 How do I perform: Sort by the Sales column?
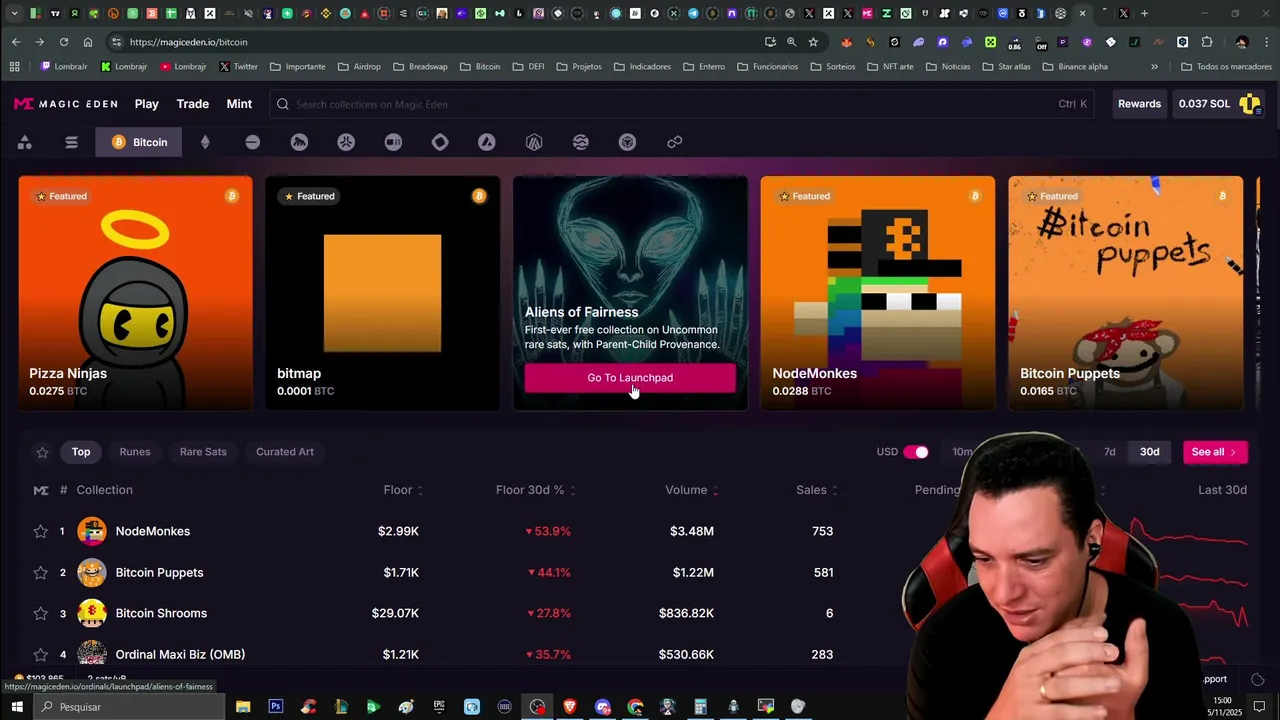816,490
